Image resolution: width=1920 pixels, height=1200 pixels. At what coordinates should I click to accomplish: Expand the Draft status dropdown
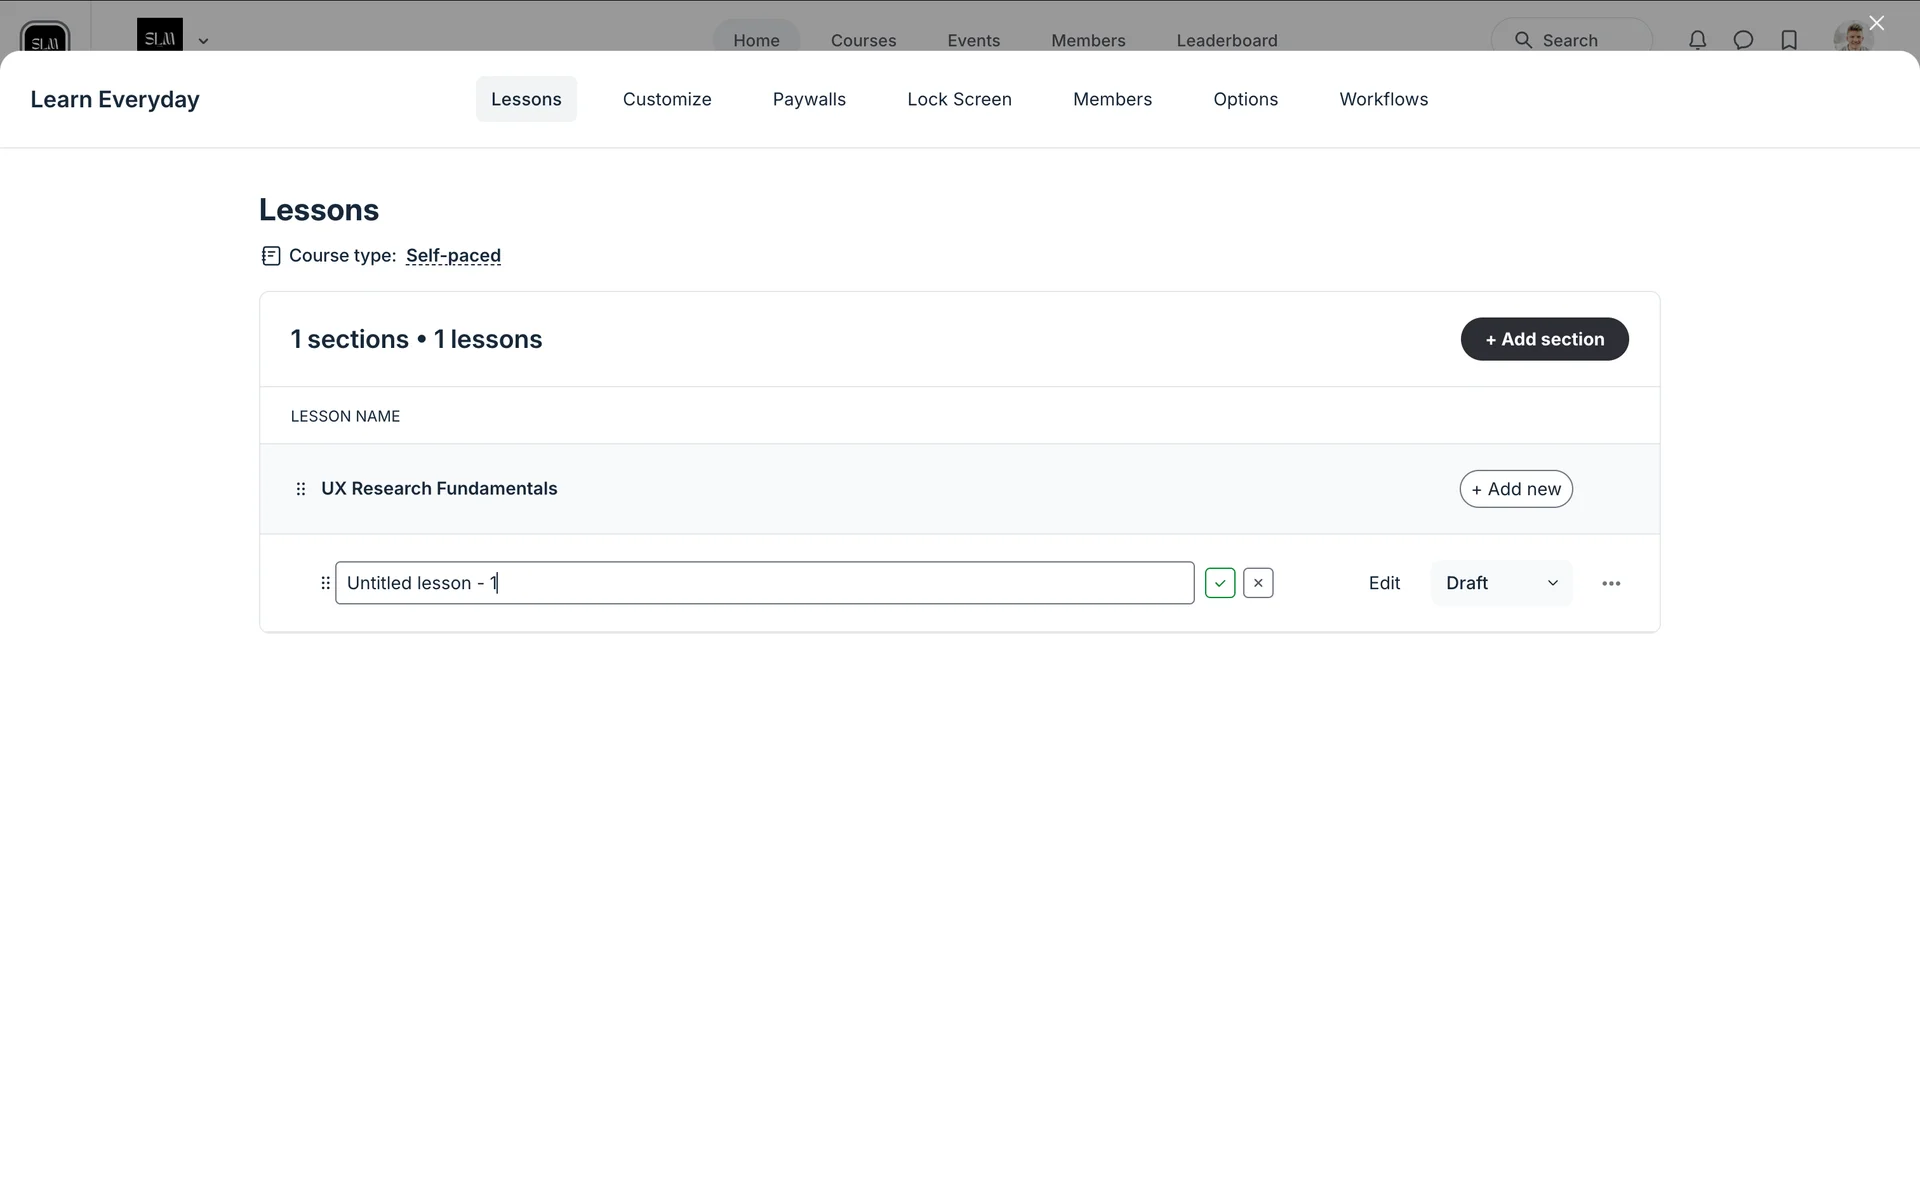point(1501,583)
